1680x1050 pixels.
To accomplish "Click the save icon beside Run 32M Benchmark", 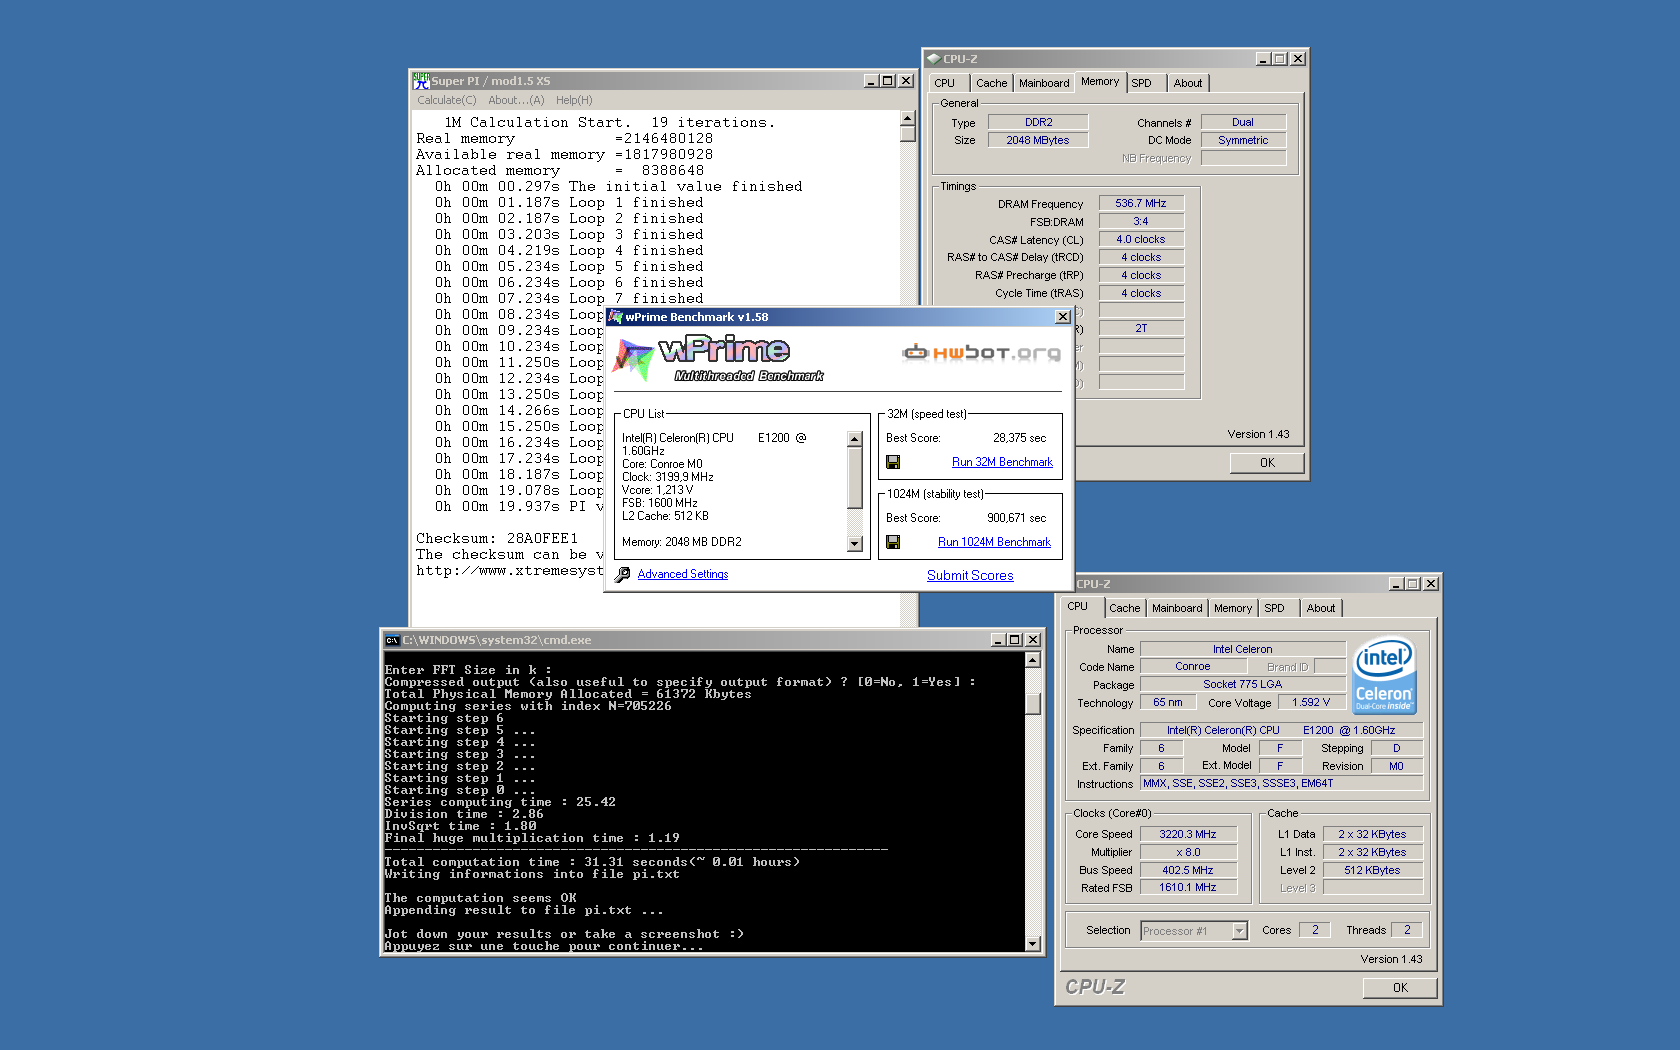I will tap(893, 462).
